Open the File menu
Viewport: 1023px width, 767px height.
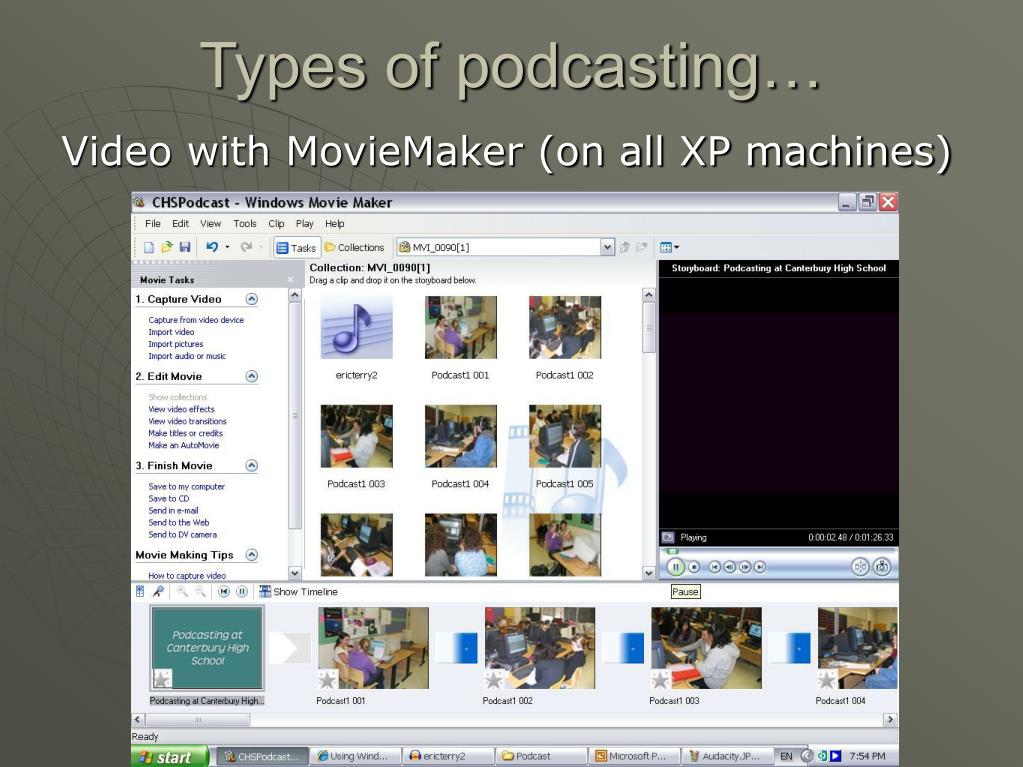[153, 224]
